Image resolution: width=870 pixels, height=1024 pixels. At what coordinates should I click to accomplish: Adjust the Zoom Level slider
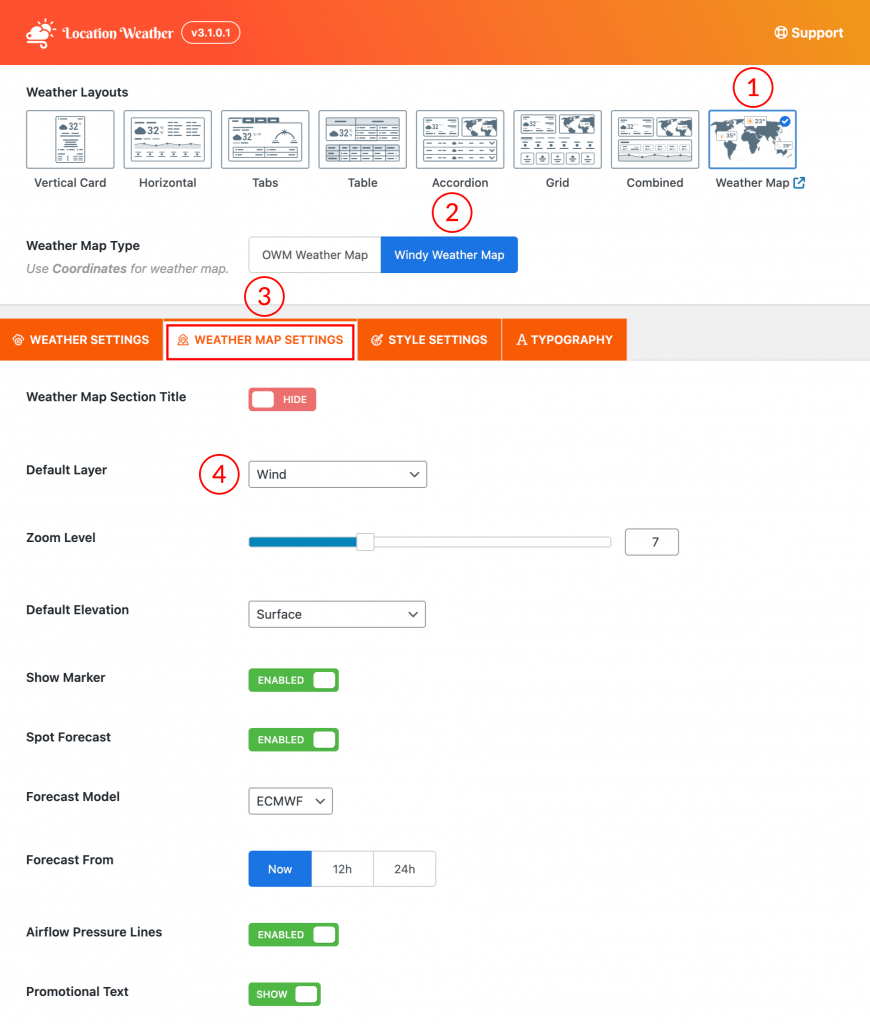(x=364, y=541)
